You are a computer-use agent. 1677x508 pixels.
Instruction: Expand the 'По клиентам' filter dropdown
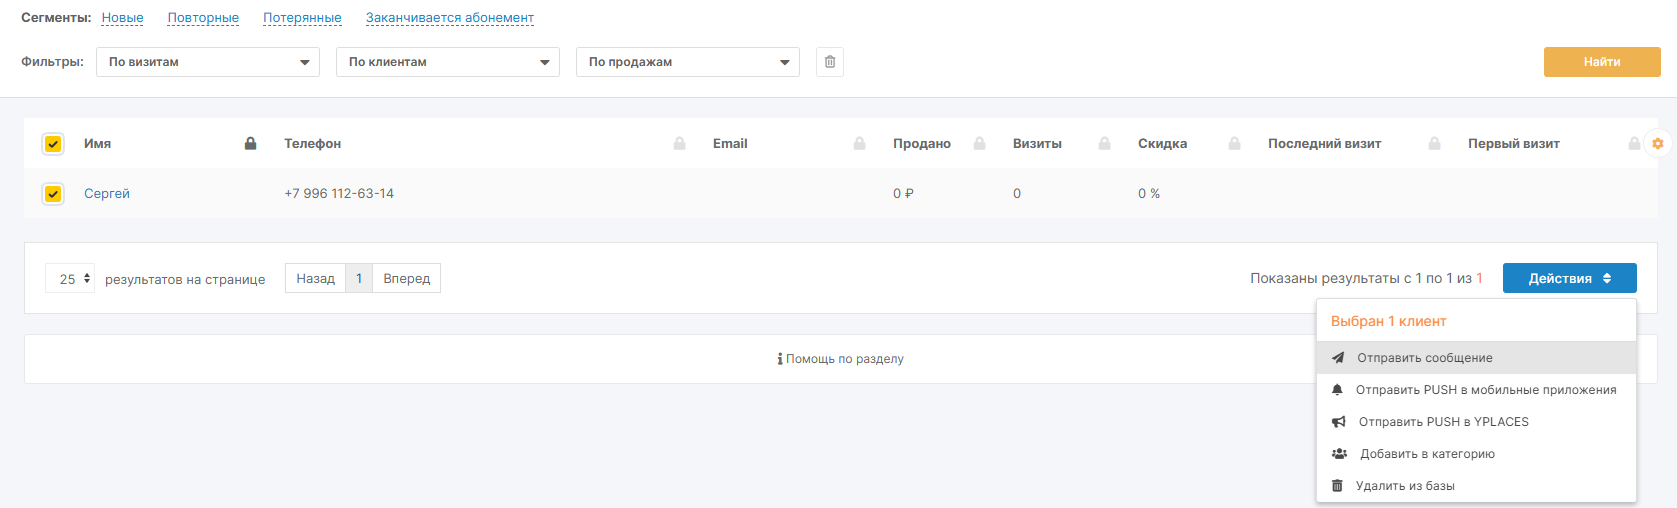[x=448, y=62]
